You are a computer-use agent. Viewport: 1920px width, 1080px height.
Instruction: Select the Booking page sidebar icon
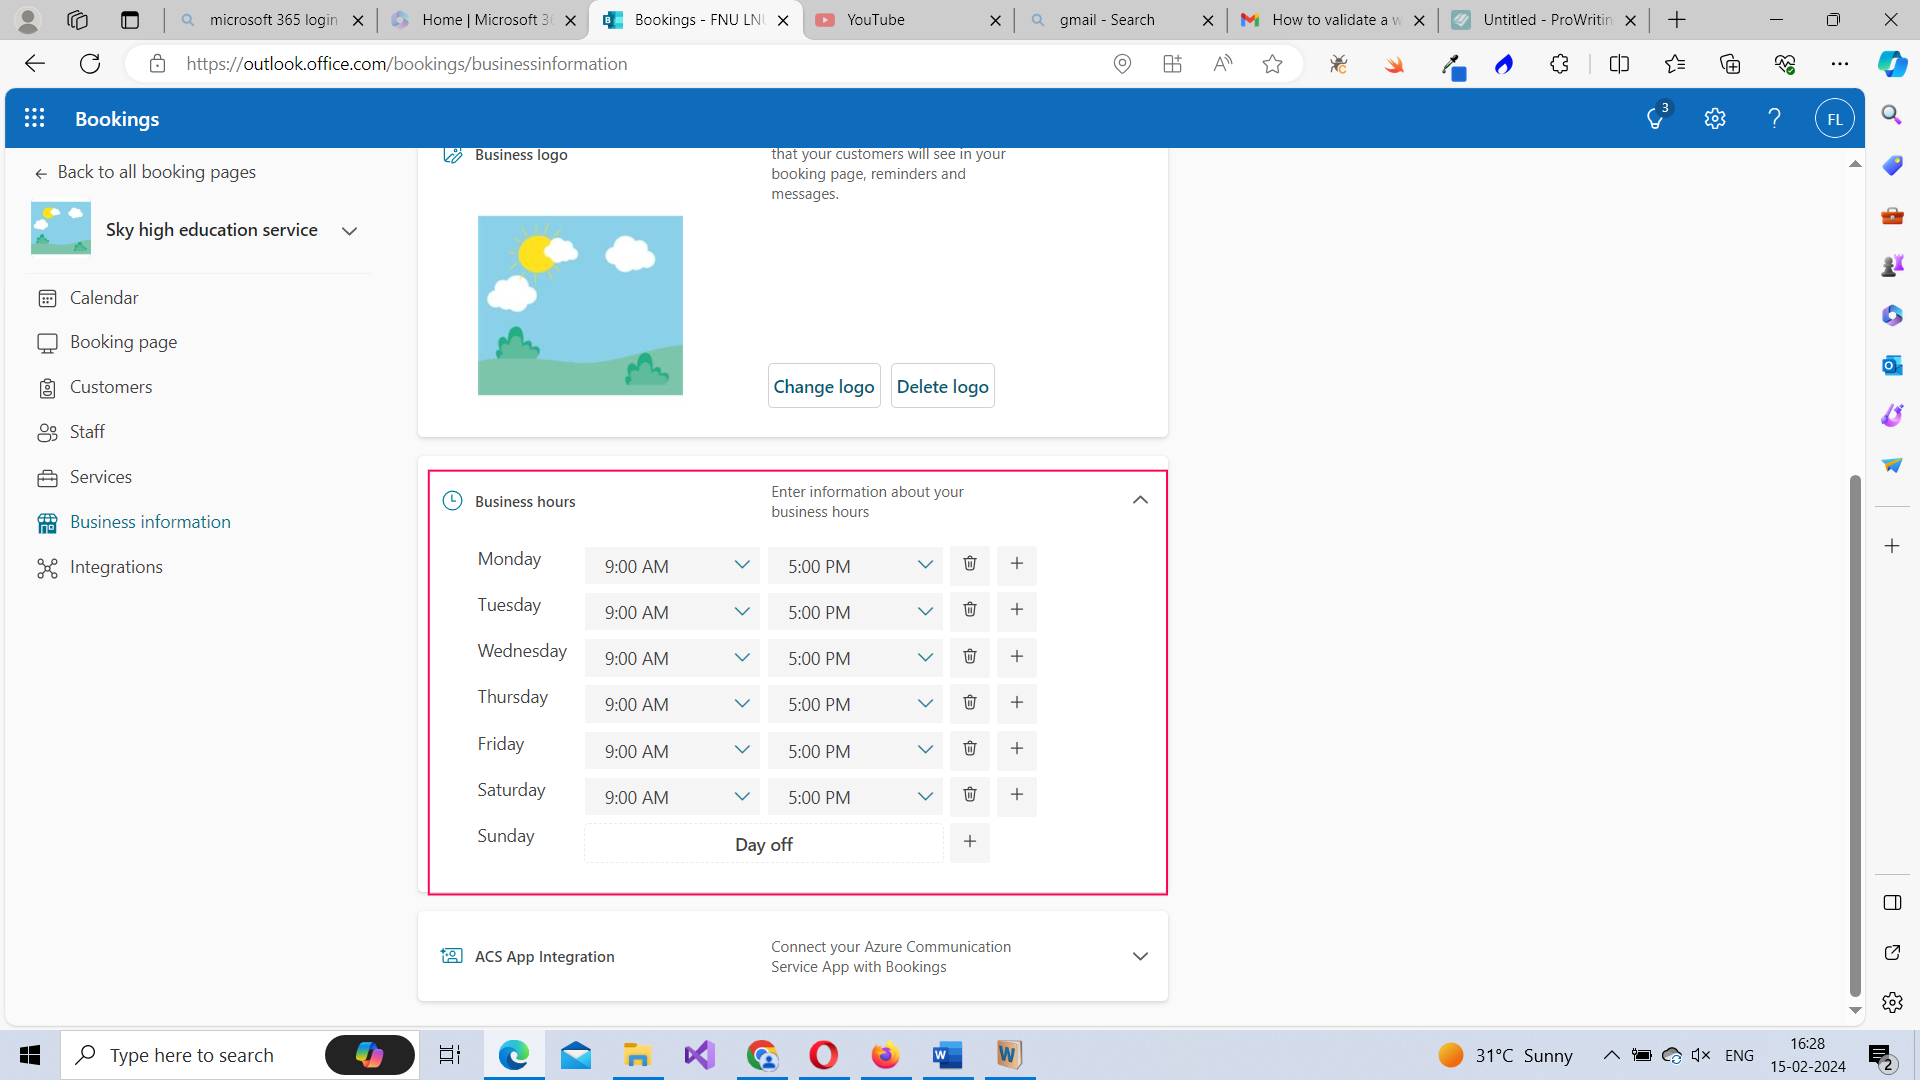point(48,342)
